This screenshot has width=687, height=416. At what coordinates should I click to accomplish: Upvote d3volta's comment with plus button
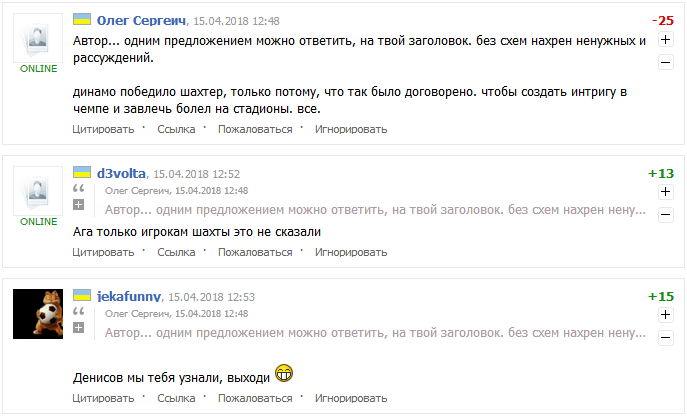click(x=666, y=192)
